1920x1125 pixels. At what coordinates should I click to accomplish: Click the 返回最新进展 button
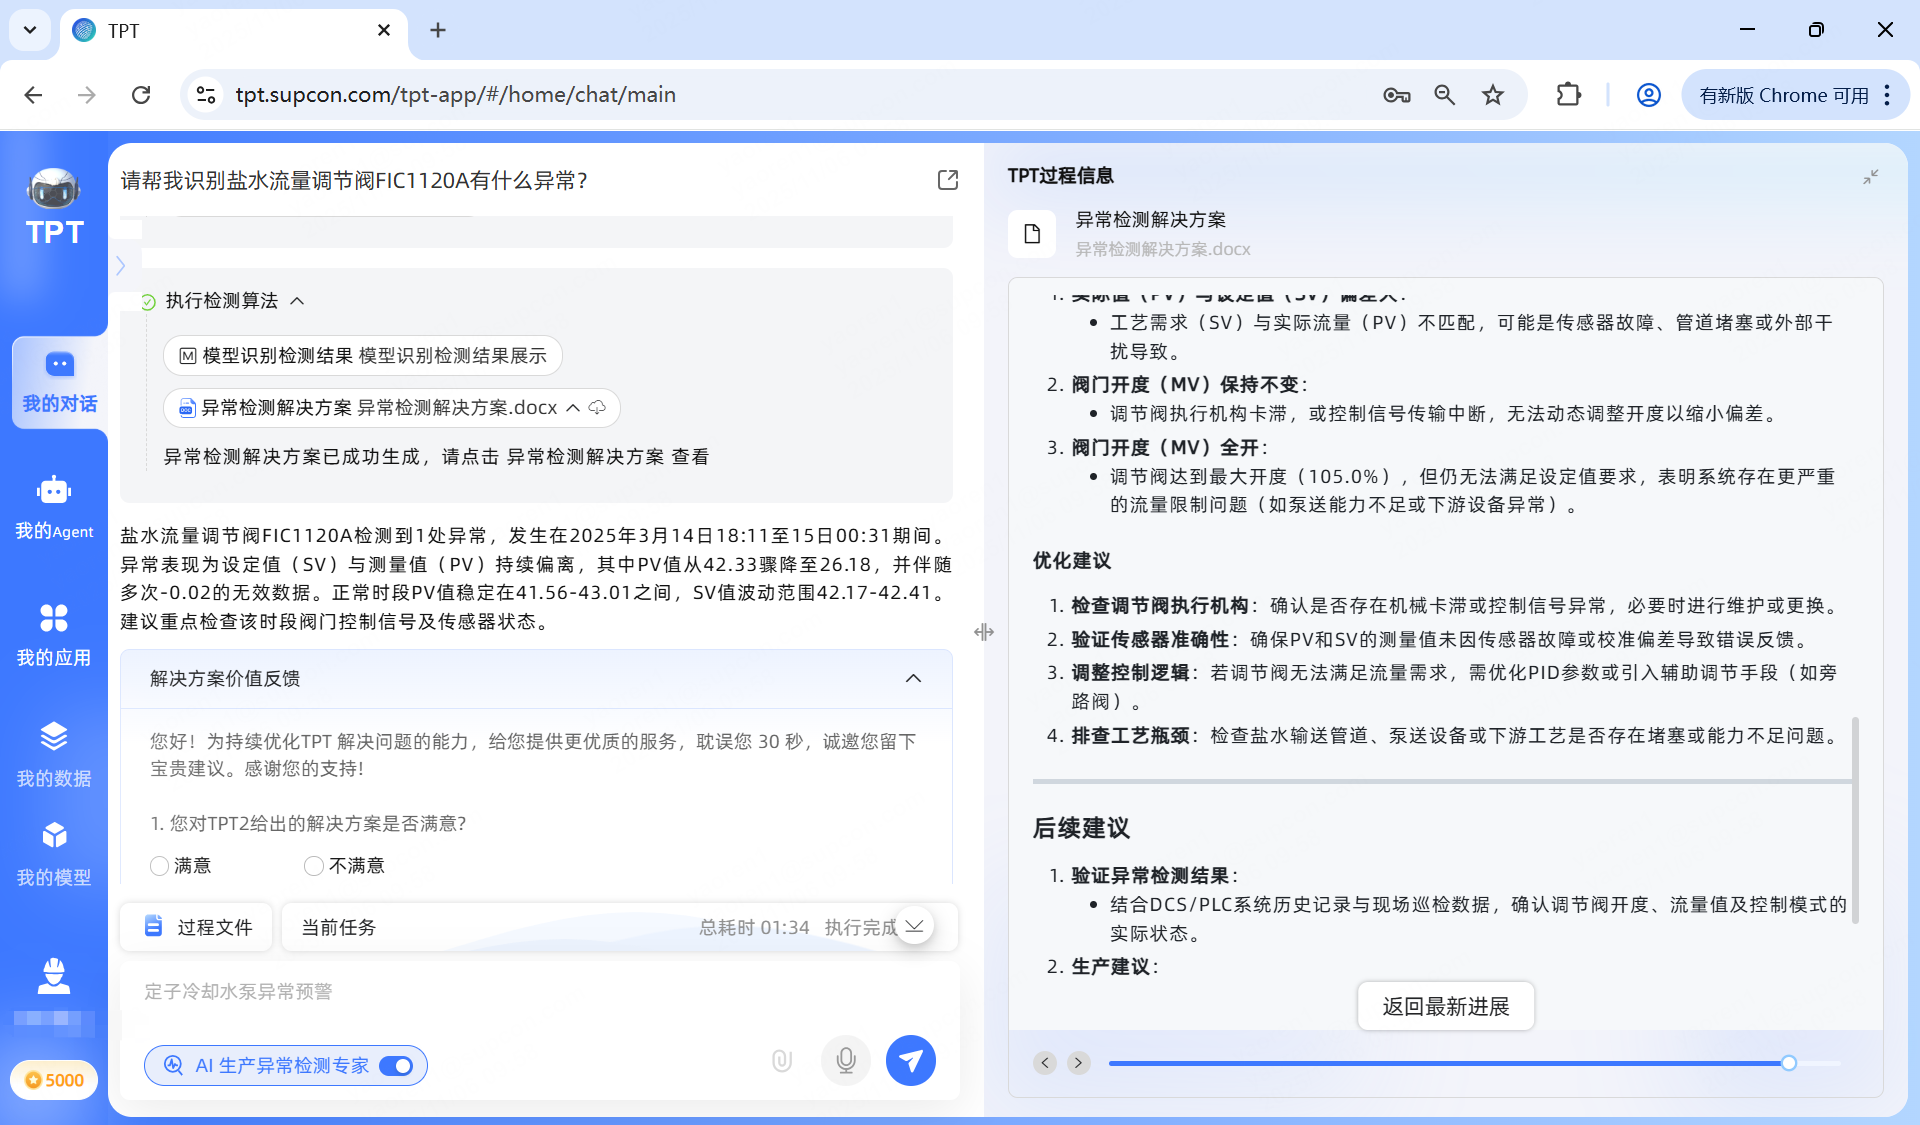(x=1445, y=1006)
